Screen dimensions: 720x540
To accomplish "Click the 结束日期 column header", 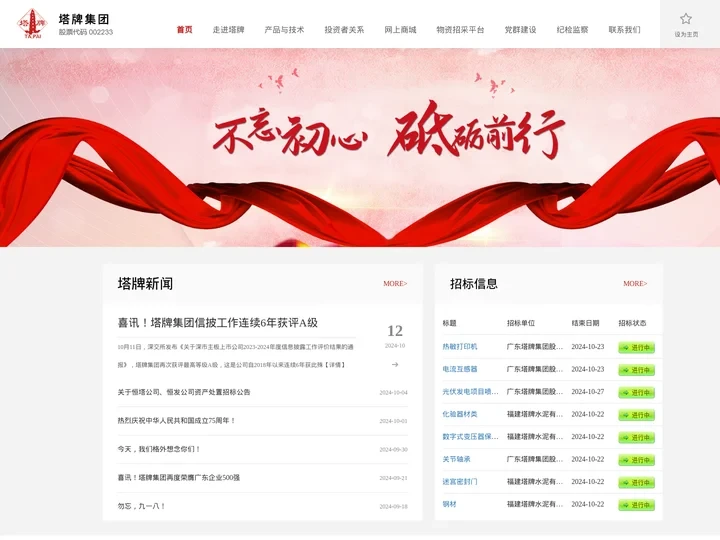I will pos(585,323).
